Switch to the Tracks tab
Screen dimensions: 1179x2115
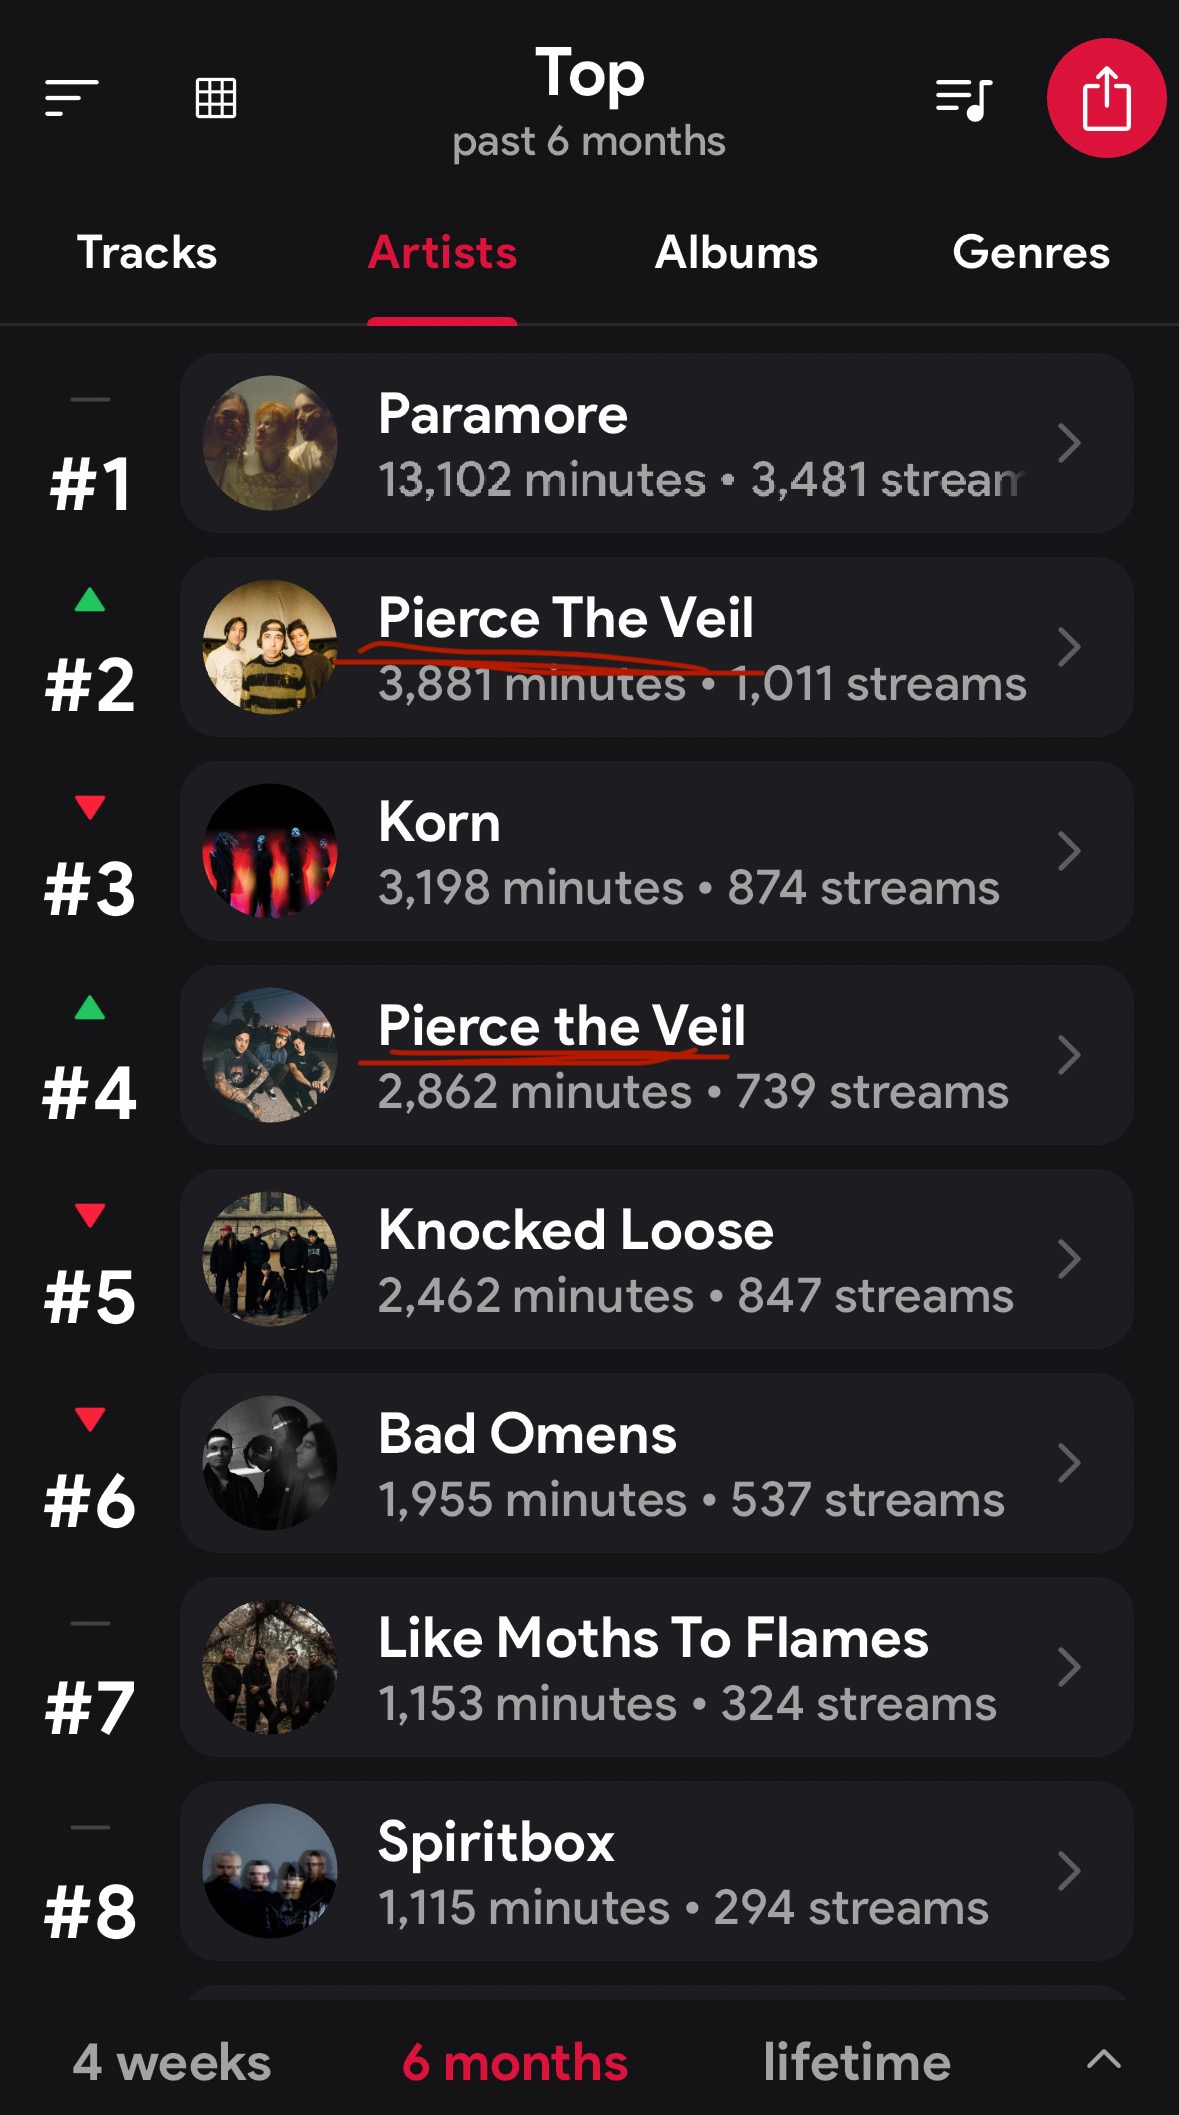point(147,253)
